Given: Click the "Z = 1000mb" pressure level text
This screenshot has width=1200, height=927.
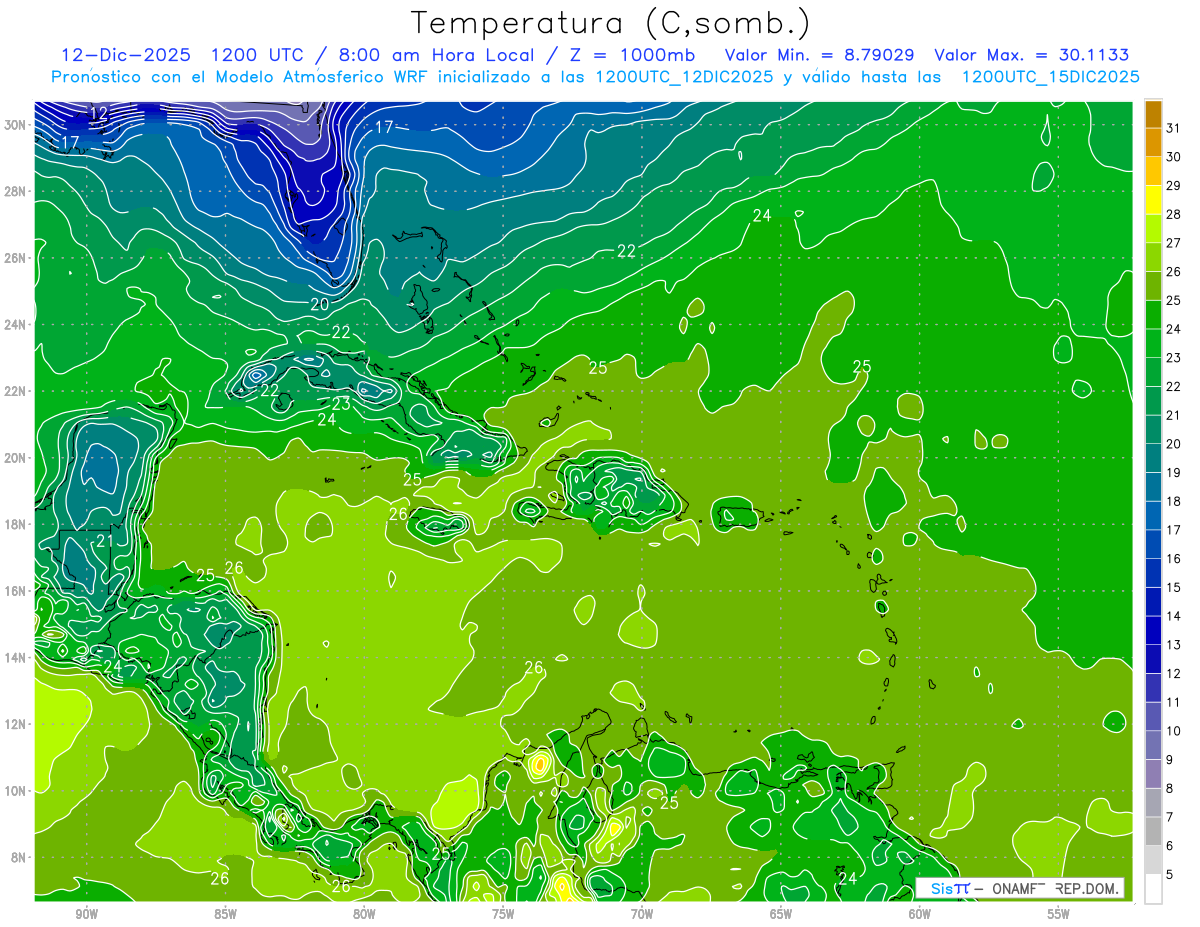Looking at the screenshot, I should click(633, 54).
